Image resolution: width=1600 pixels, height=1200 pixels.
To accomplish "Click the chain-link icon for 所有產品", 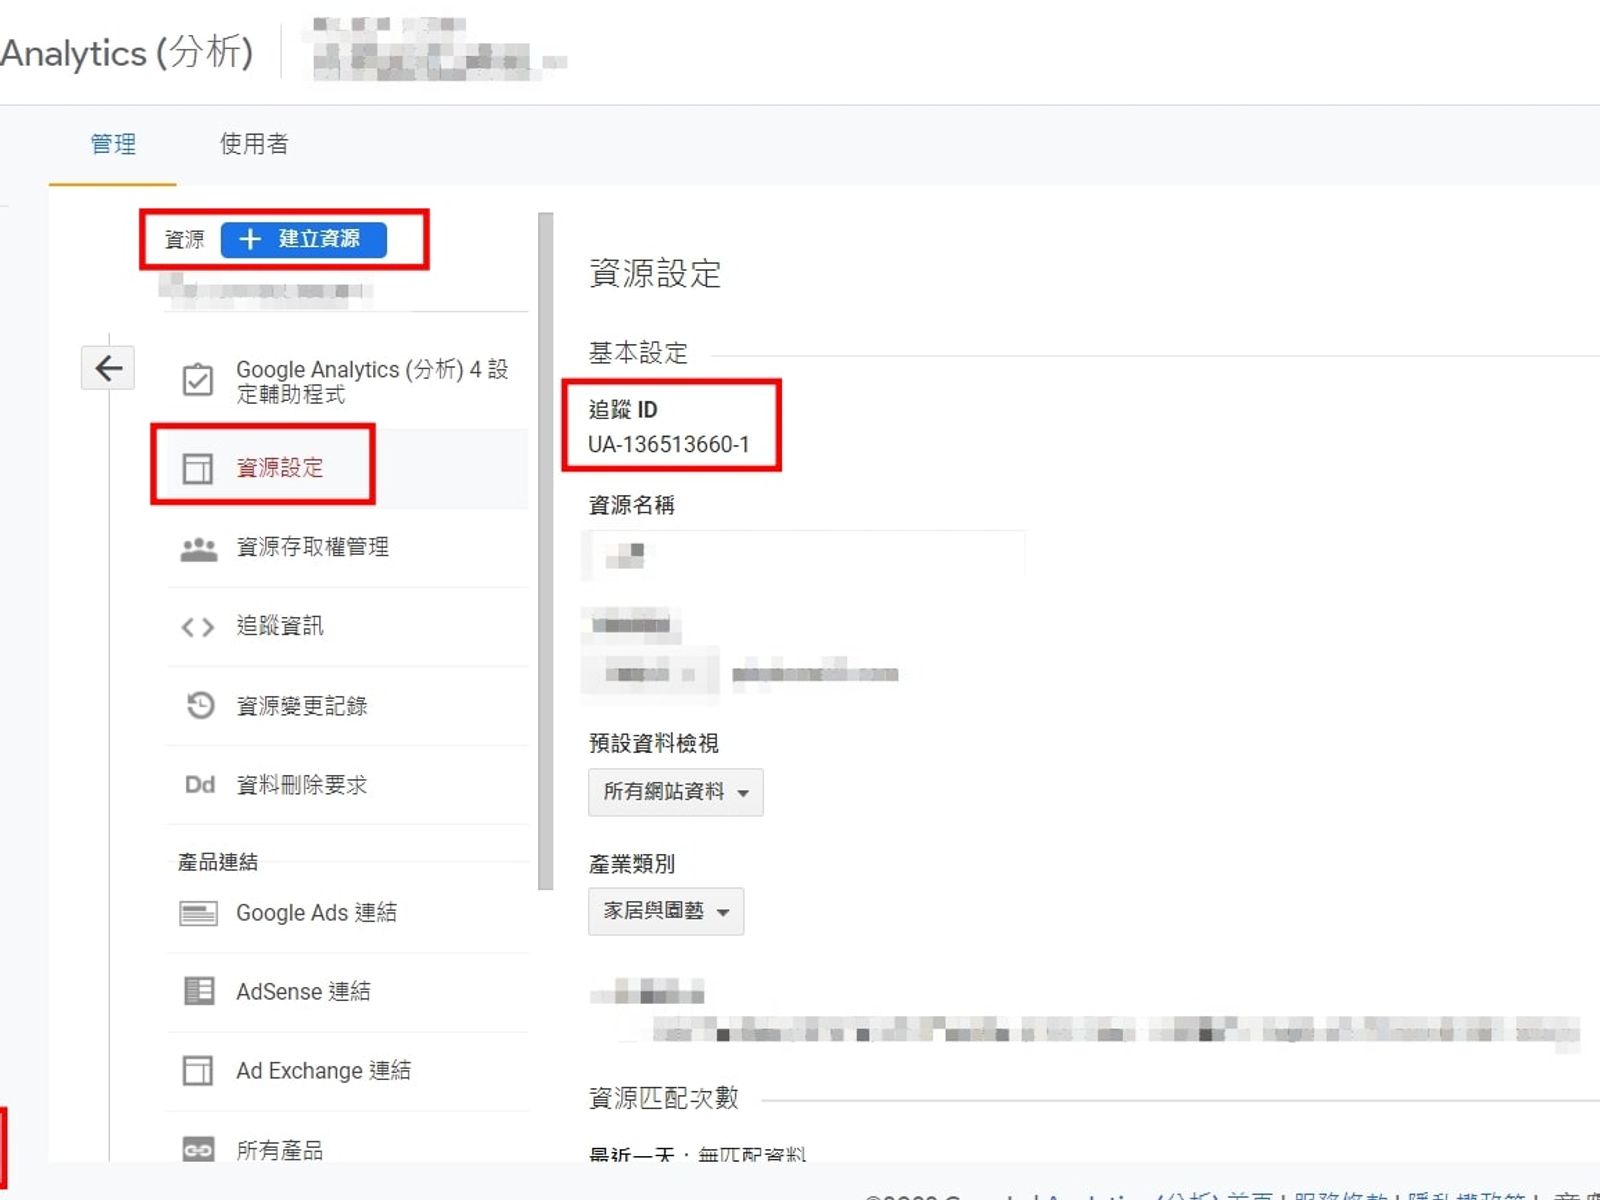I will (198, 1150).
